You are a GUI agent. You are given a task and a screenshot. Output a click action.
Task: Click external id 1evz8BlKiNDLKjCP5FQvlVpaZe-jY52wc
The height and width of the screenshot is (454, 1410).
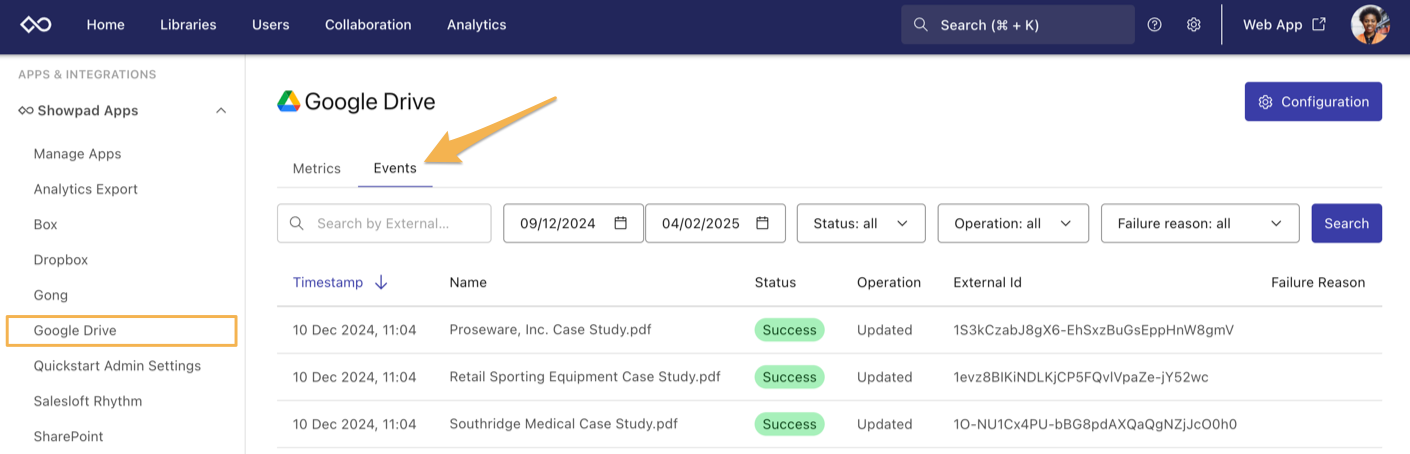pyautogui.click(x=1081, y=377)
